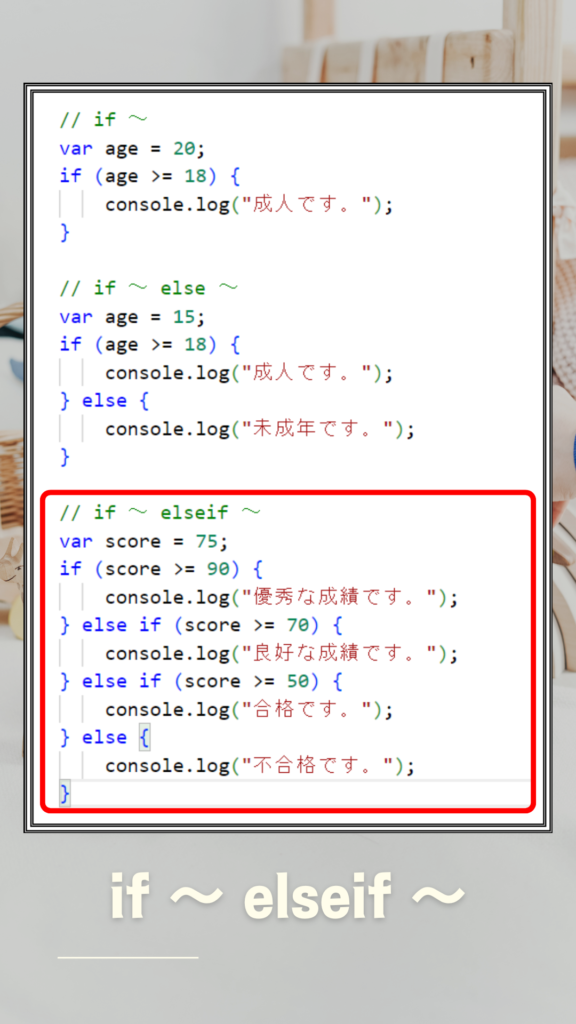Click the "else if (score >= 50)" line
Screen dimensions: 576x1024
click(201, 682)
